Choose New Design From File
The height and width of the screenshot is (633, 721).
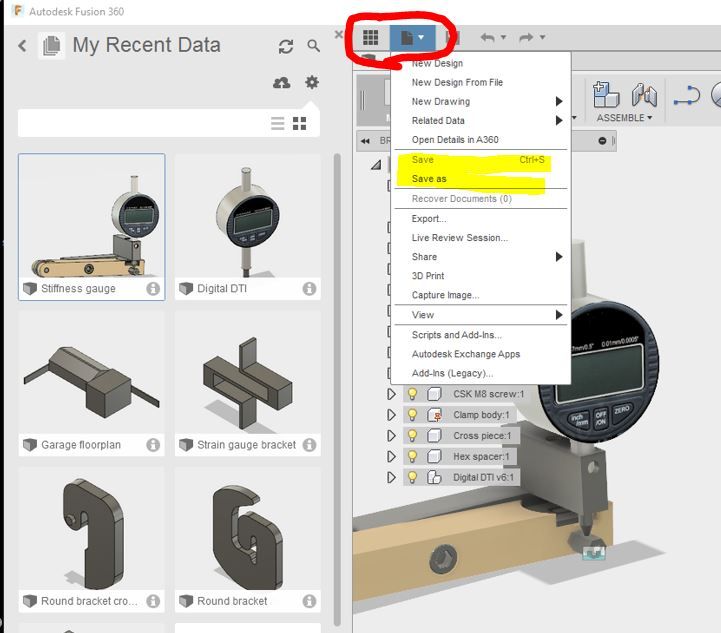click(481, 82)
